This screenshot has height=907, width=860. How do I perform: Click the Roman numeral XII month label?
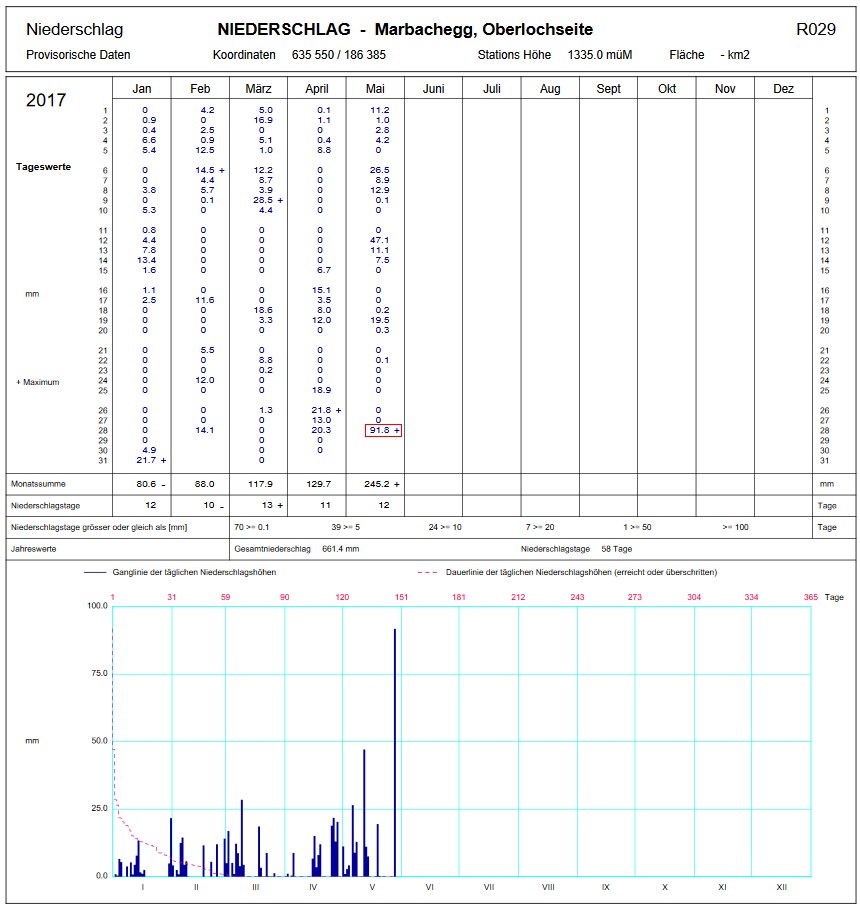[782, 887]
